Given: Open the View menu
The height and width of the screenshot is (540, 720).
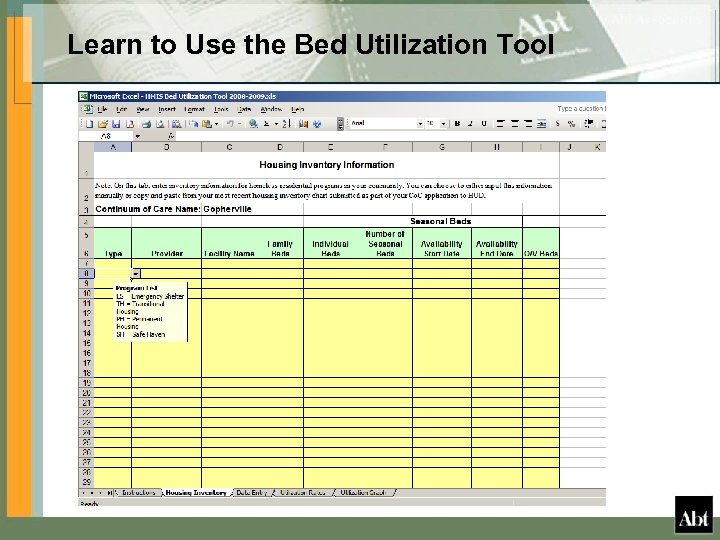Looking at the screenshot, I should [x=143, y=109].
